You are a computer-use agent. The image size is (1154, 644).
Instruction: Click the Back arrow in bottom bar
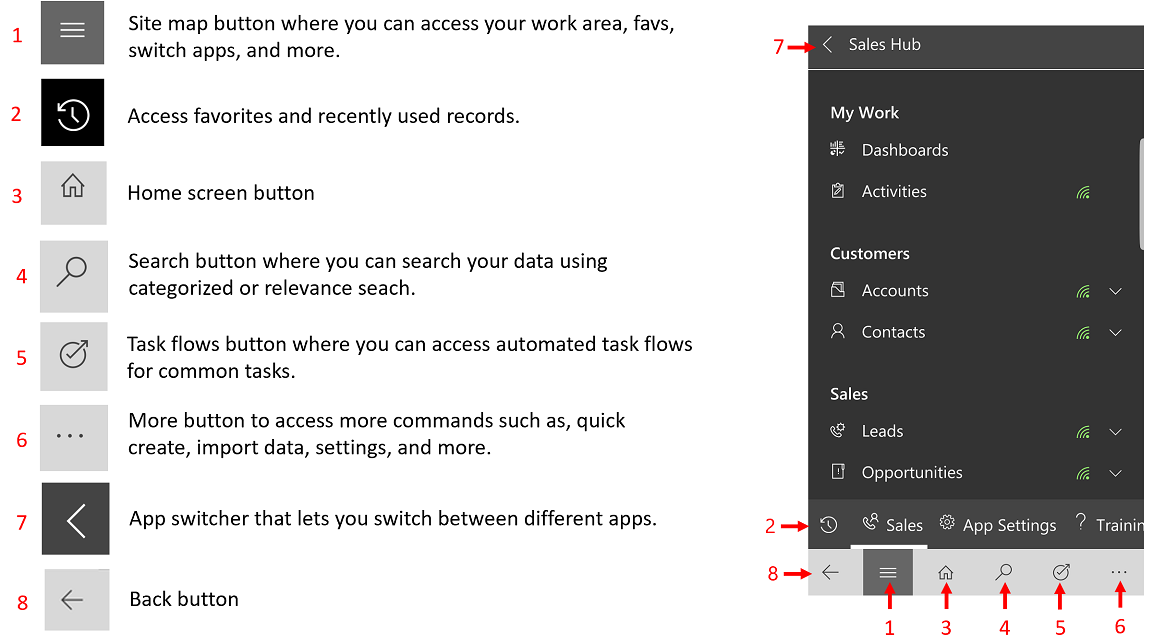pos(831,572)
